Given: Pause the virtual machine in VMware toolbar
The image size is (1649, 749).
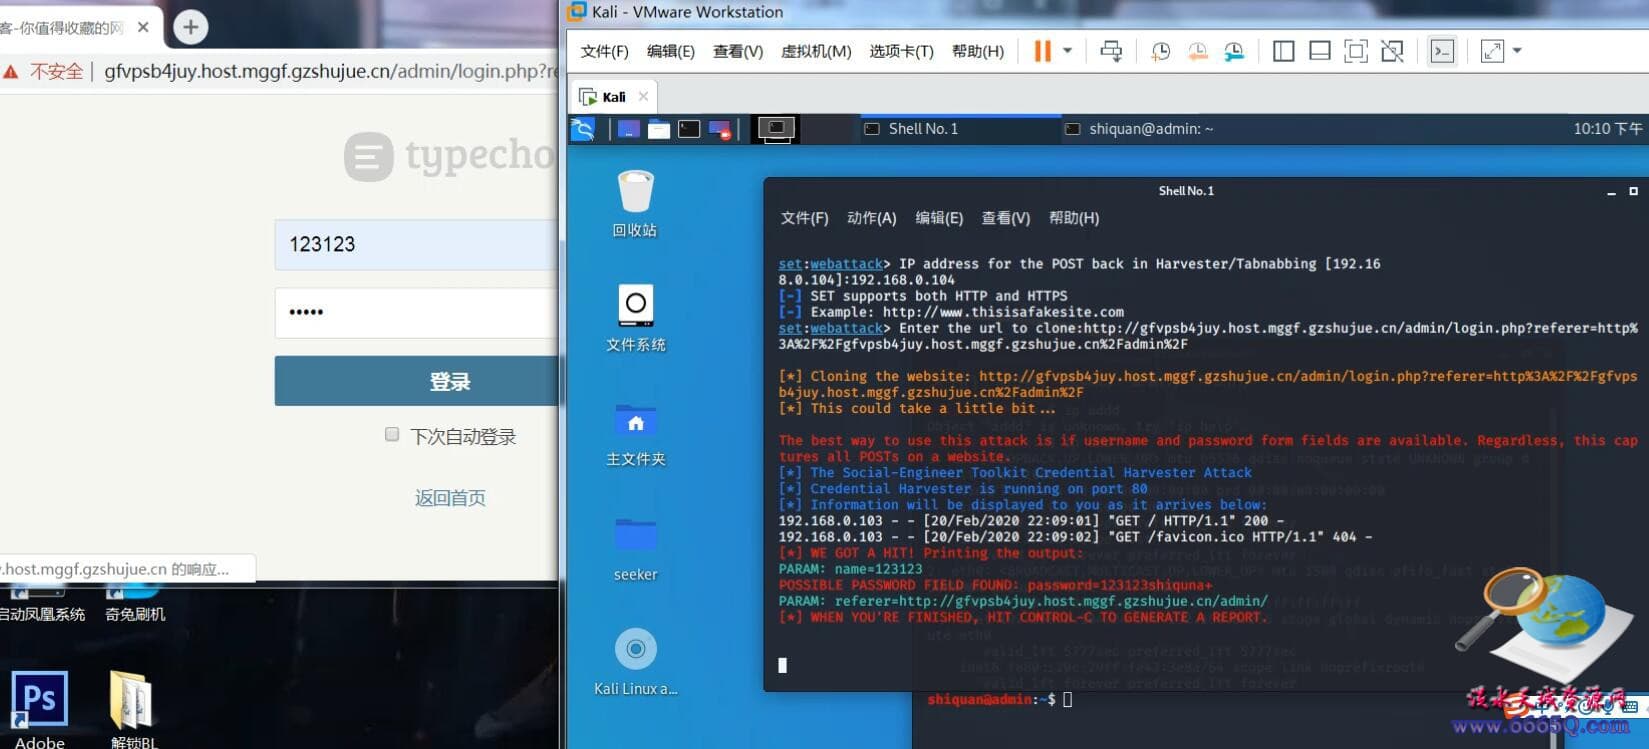Looking at the screenshot, I should click(x=1042, y=51).
